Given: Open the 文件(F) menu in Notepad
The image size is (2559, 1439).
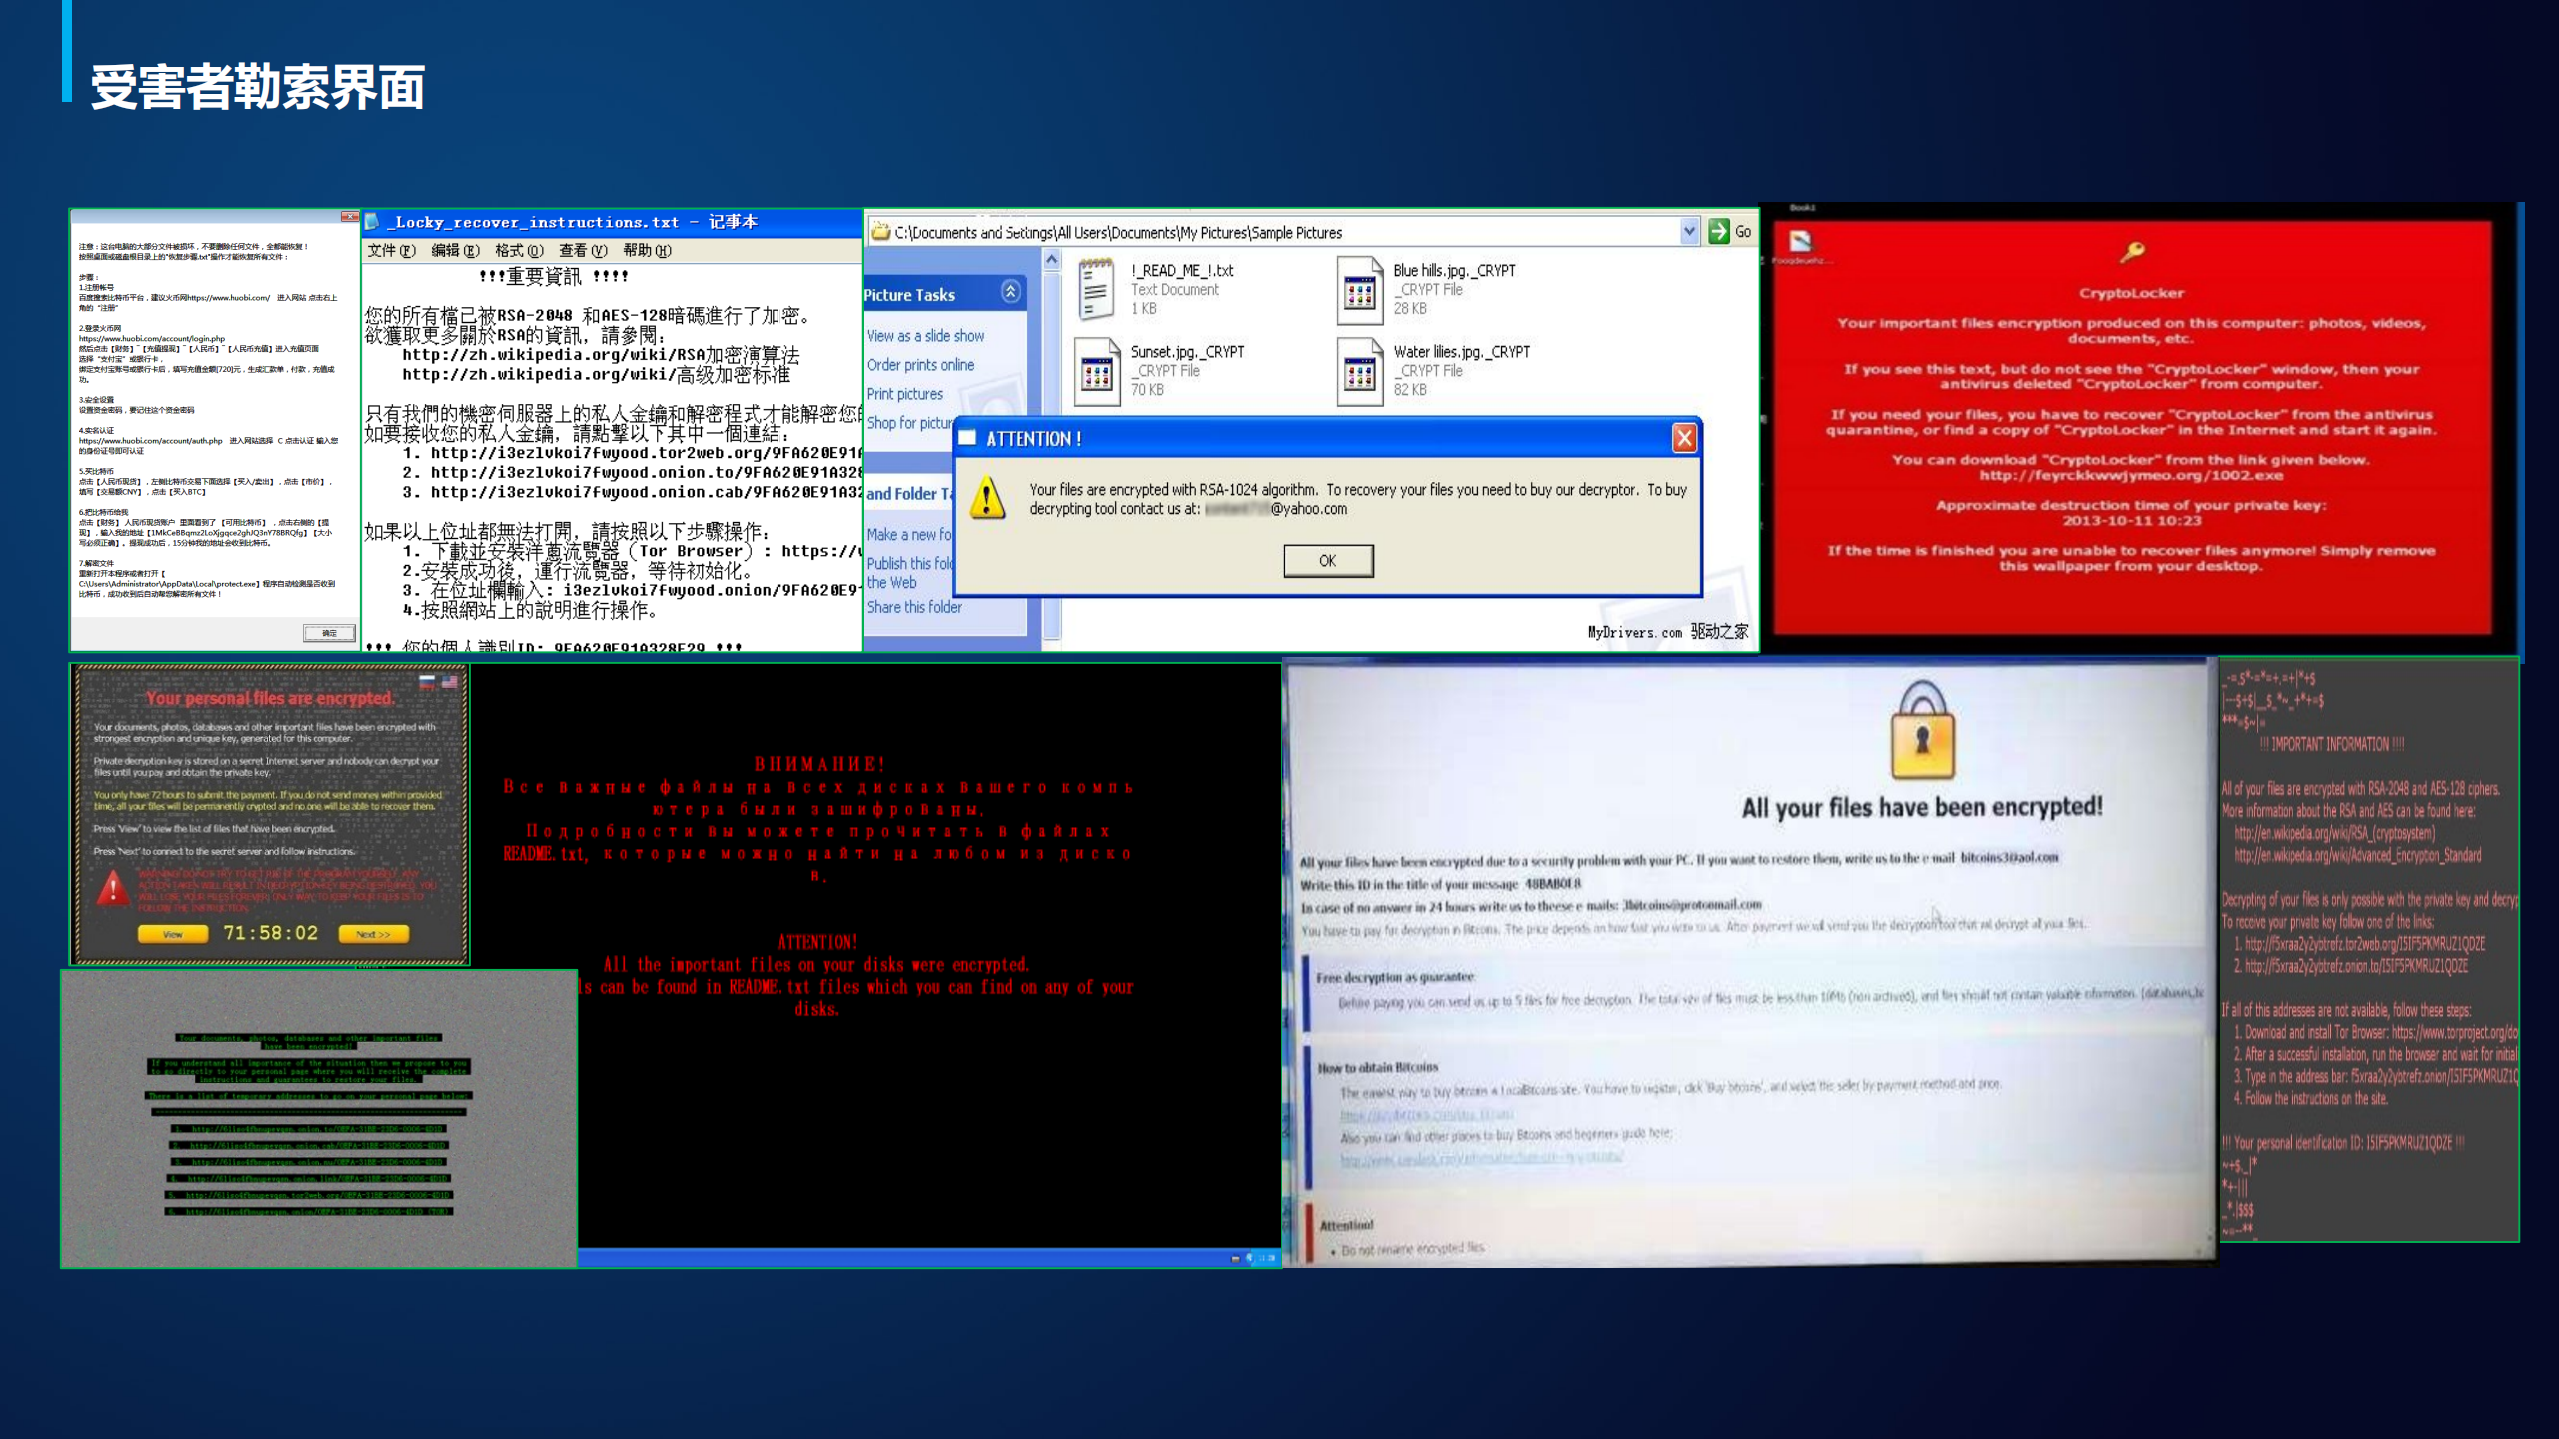Looking at the screenshot, I should [x=391, y=250].
